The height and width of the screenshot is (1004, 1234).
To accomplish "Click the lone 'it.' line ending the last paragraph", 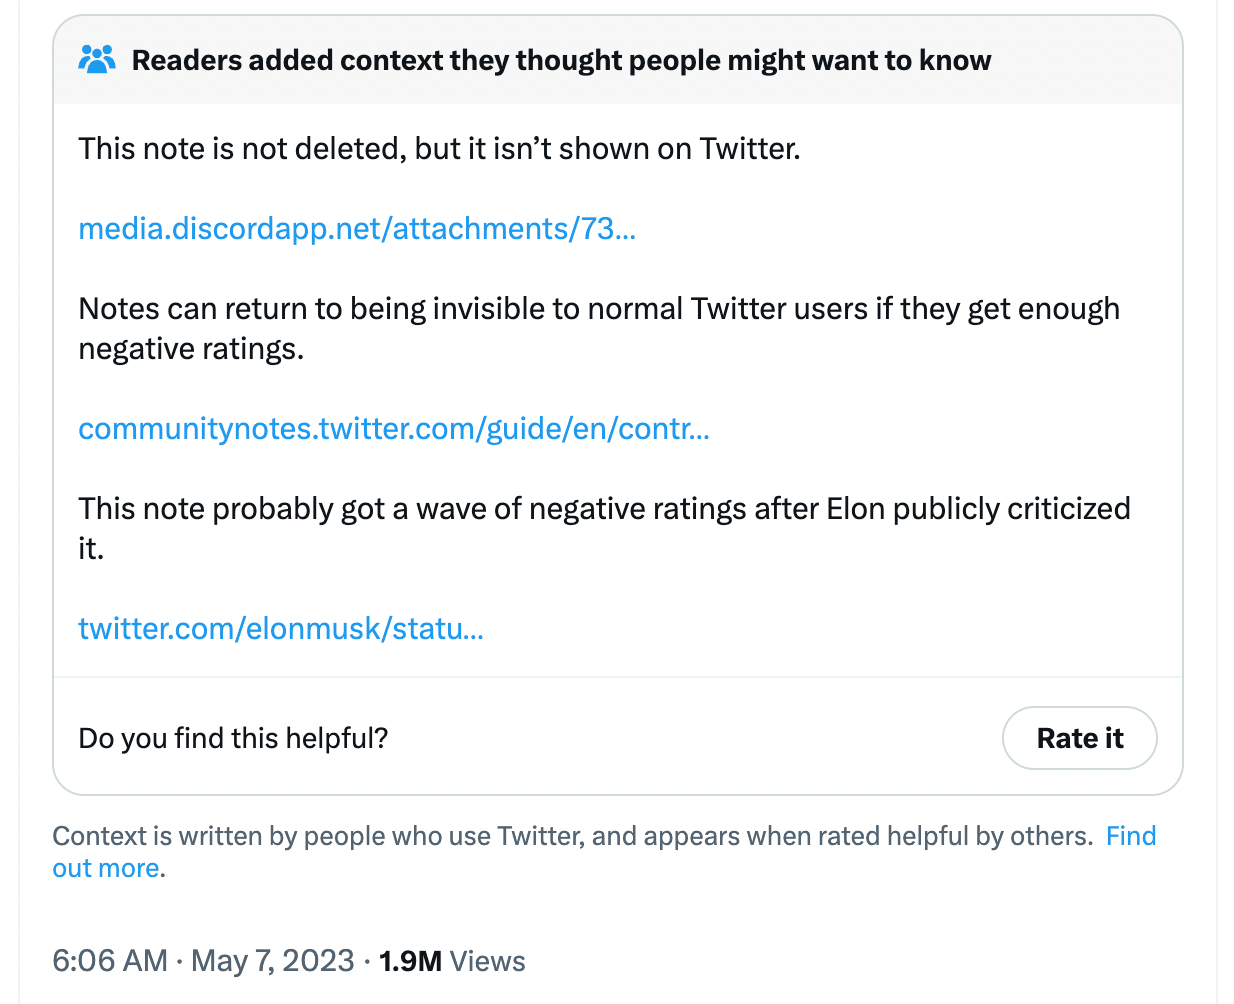I will point(91,549).
